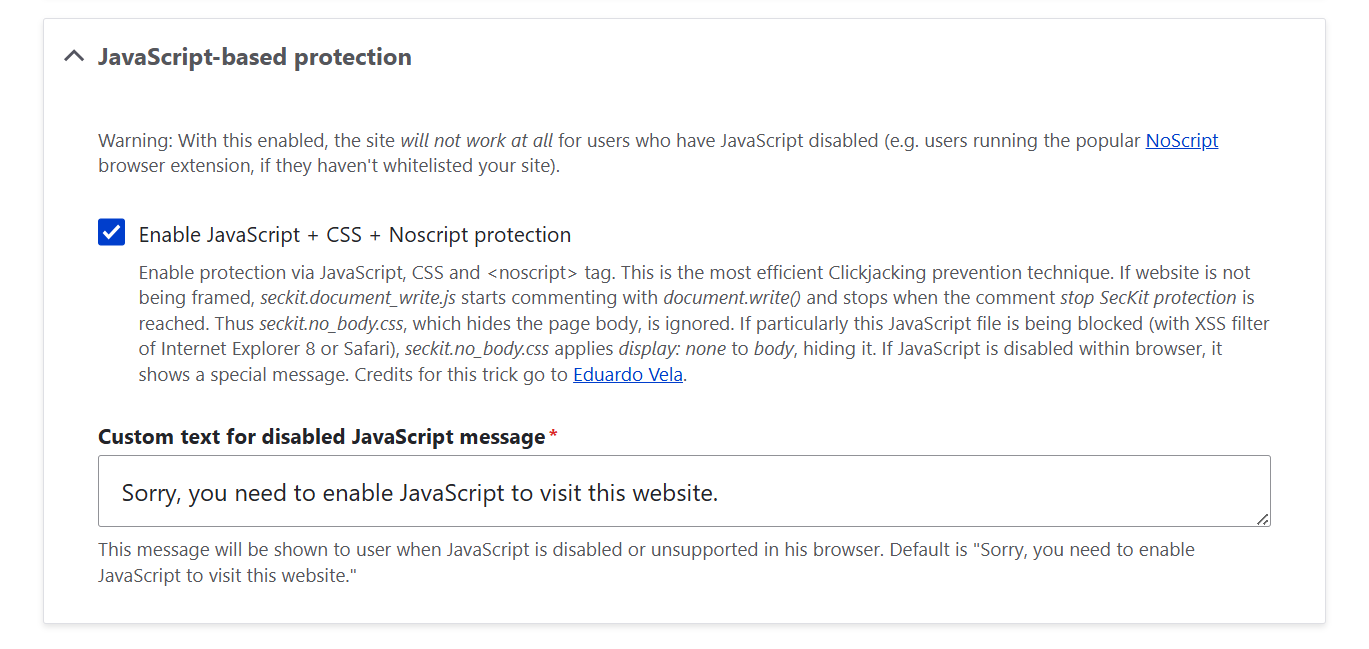
Task: Uncheck Enable JavaScript + CSS + Noscript protection
Action: click(111, 232)
